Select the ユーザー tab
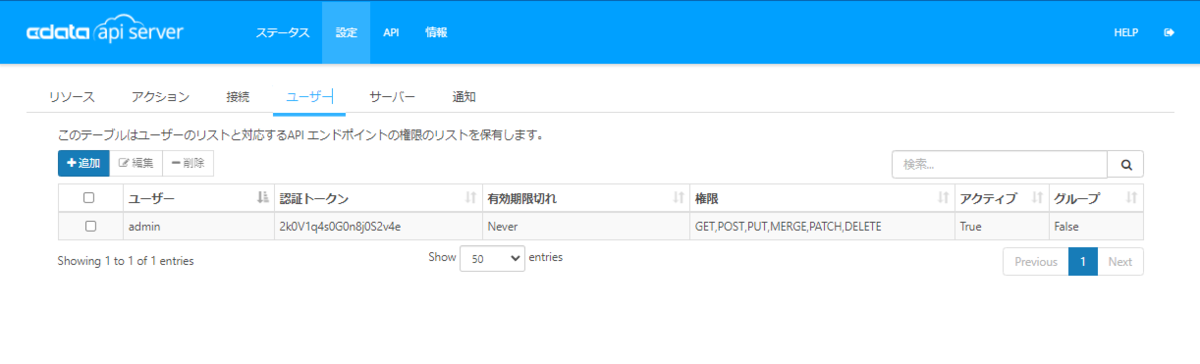The image size is (1200, 364). click(x=309, y=97)
